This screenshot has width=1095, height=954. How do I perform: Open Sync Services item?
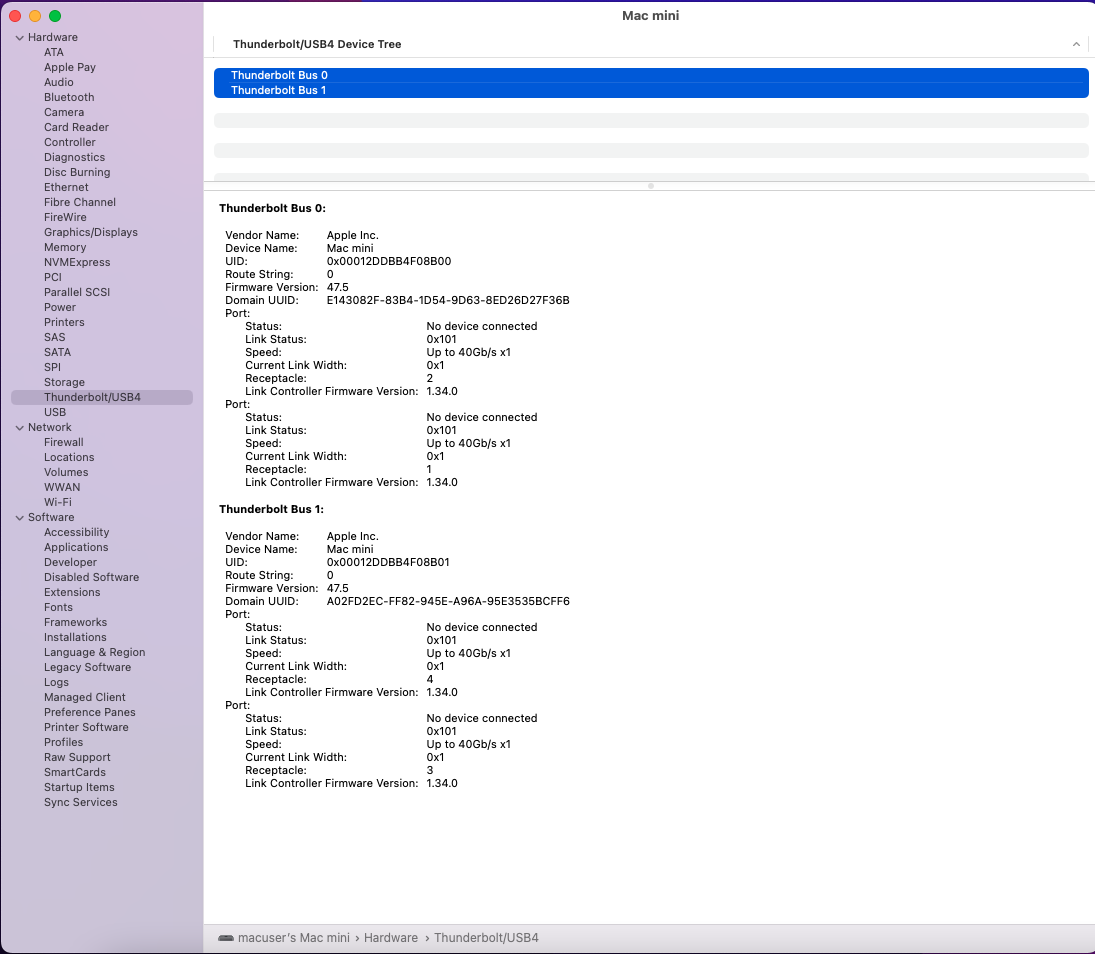[80, 803]
